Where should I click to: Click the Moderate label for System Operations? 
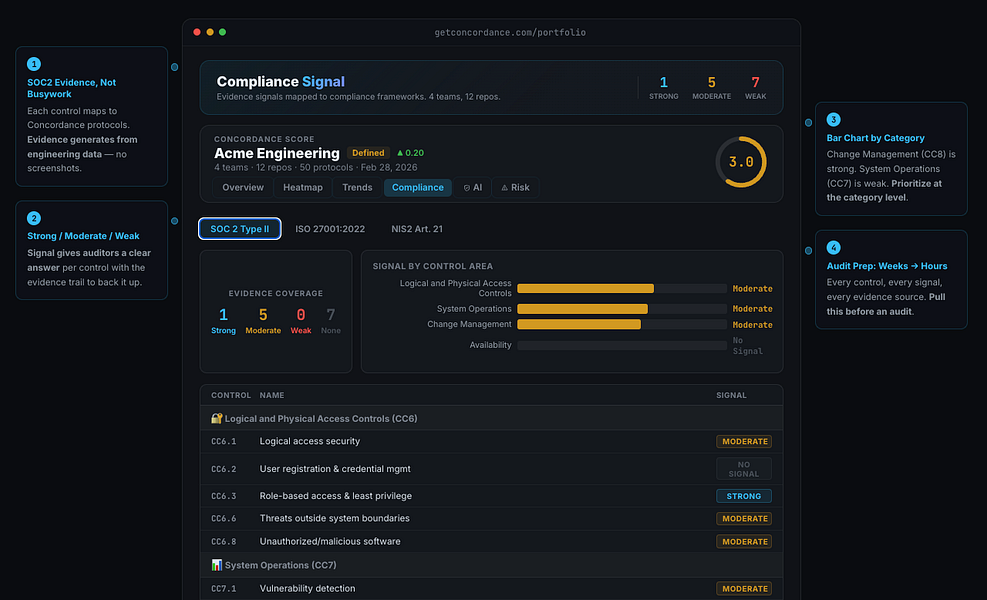(752, 309)
